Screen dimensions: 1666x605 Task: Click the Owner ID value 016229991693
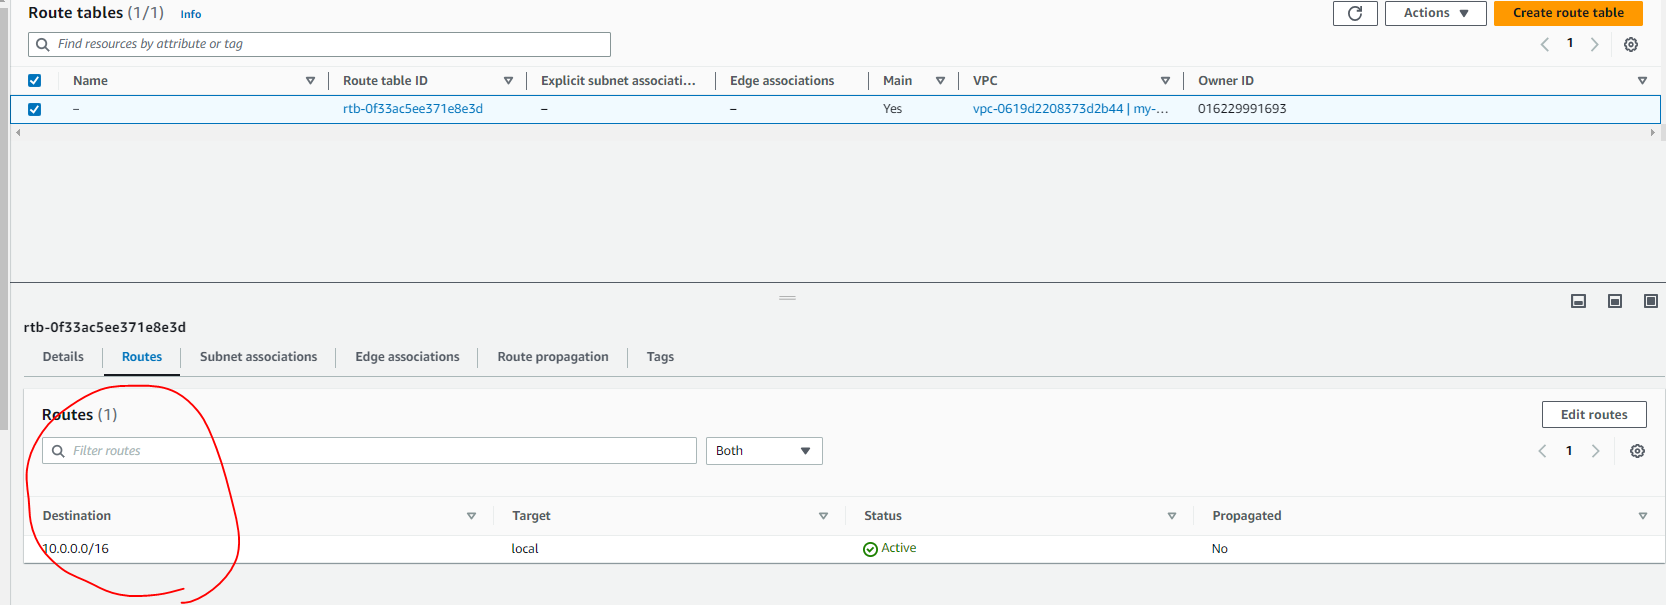(1242, 109)
